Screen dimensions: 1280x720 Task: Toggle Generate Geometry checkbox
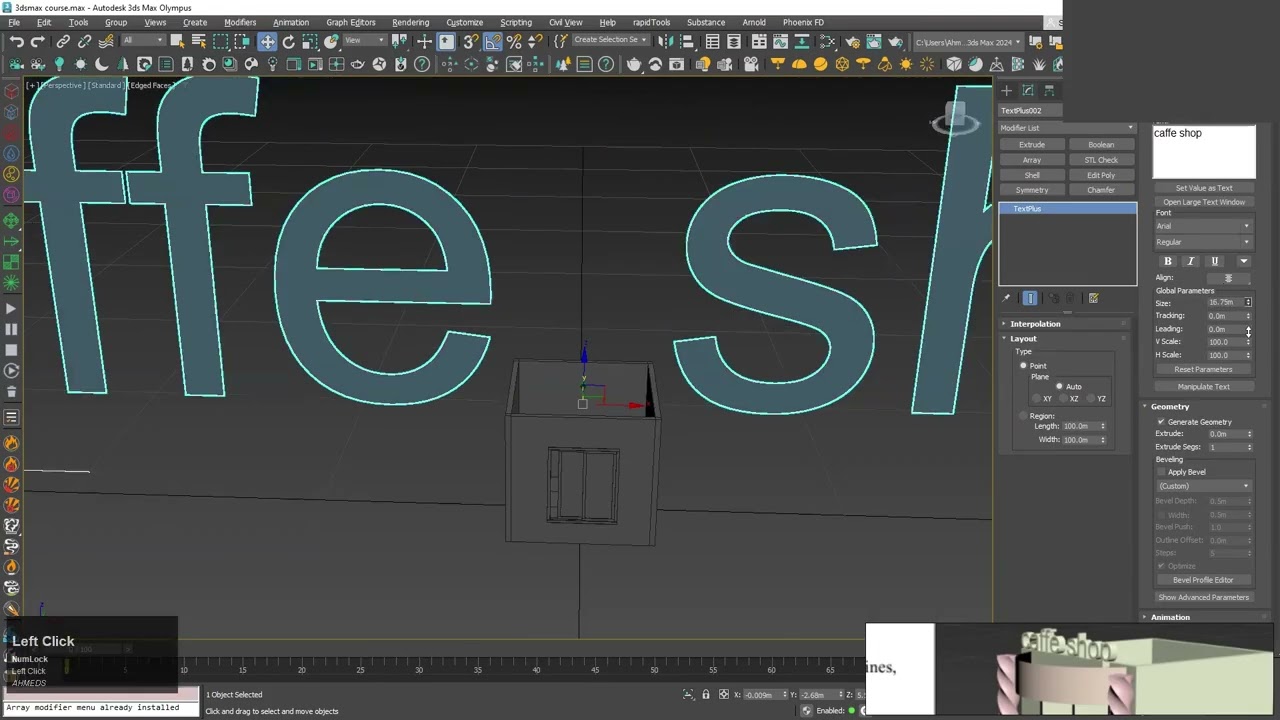pos(1161,422)
